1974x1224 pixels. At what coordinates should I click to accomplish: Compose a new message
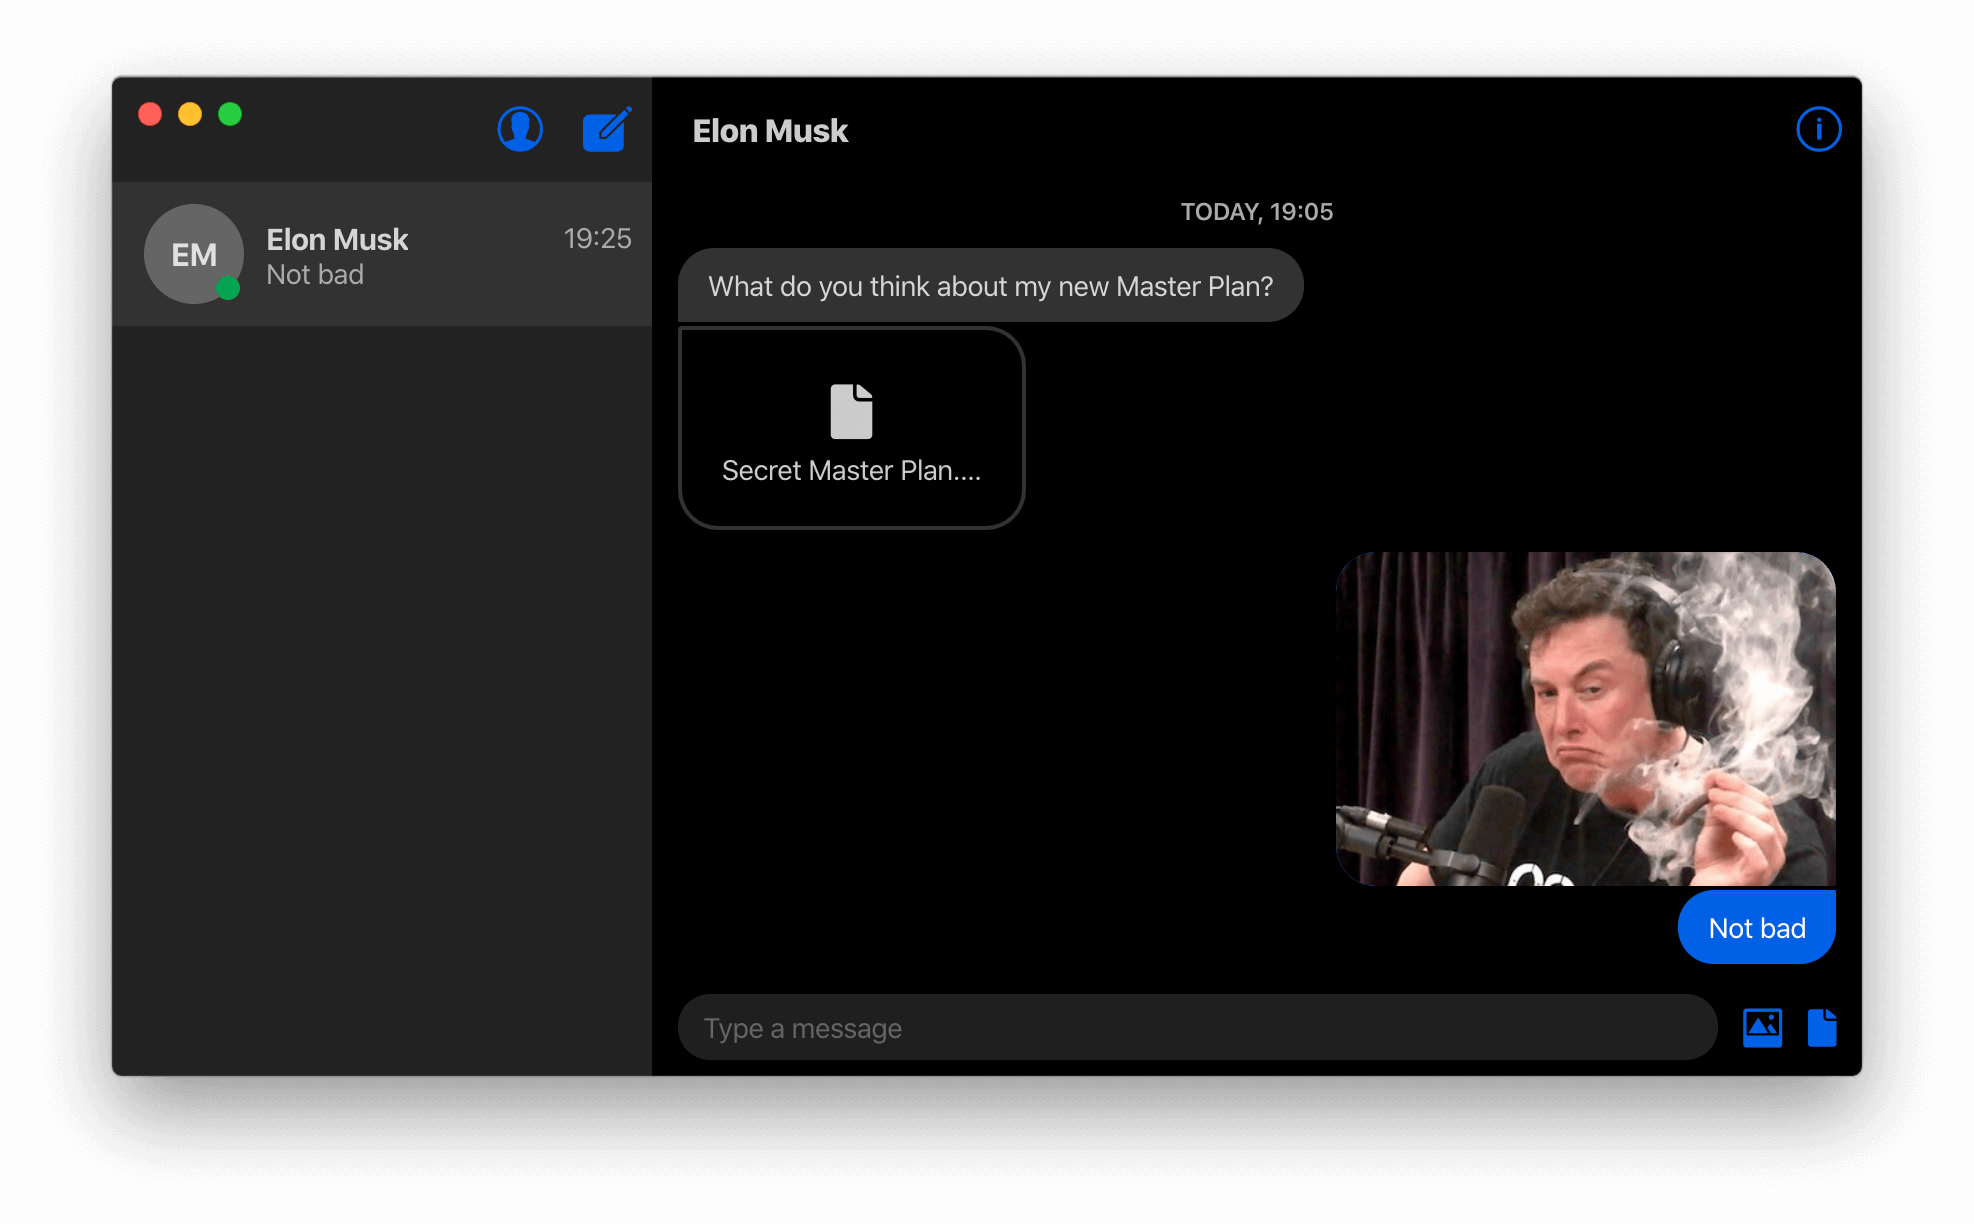[x=607, y=129]
